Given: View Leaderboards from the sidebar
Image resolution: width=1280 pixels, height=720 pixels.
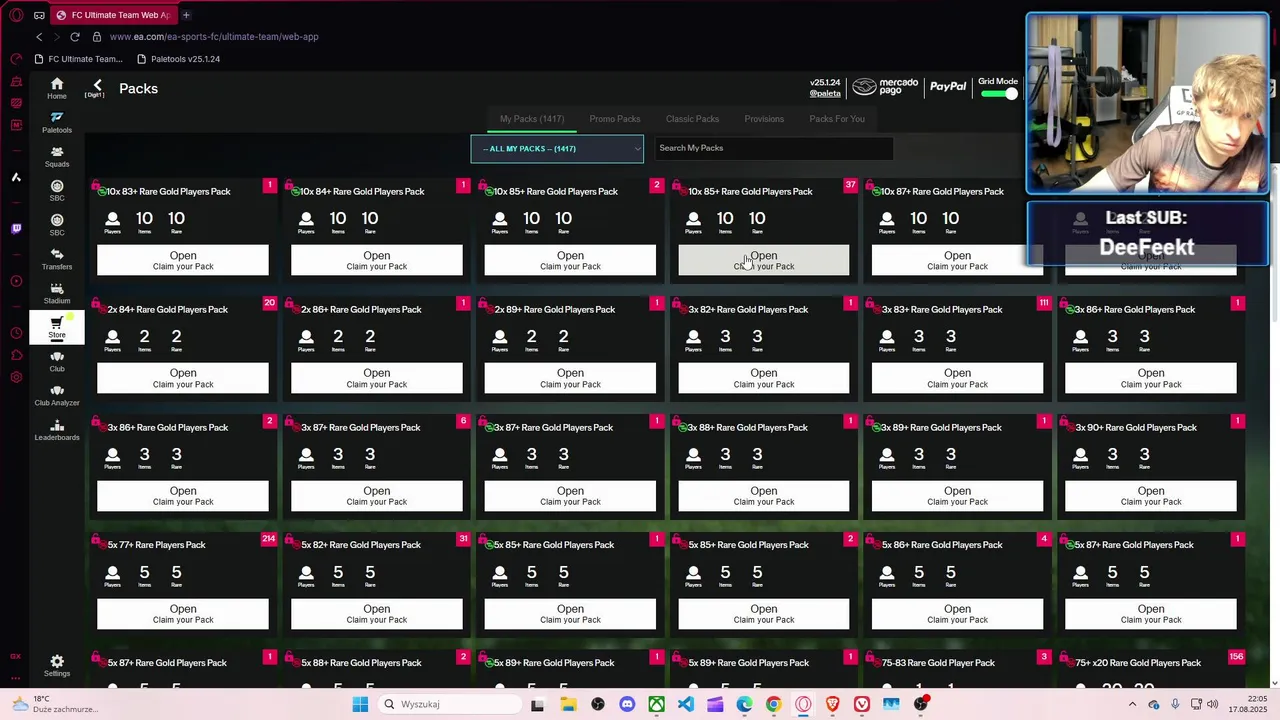Looking at the screenshot, I should [x=57, y=429].
